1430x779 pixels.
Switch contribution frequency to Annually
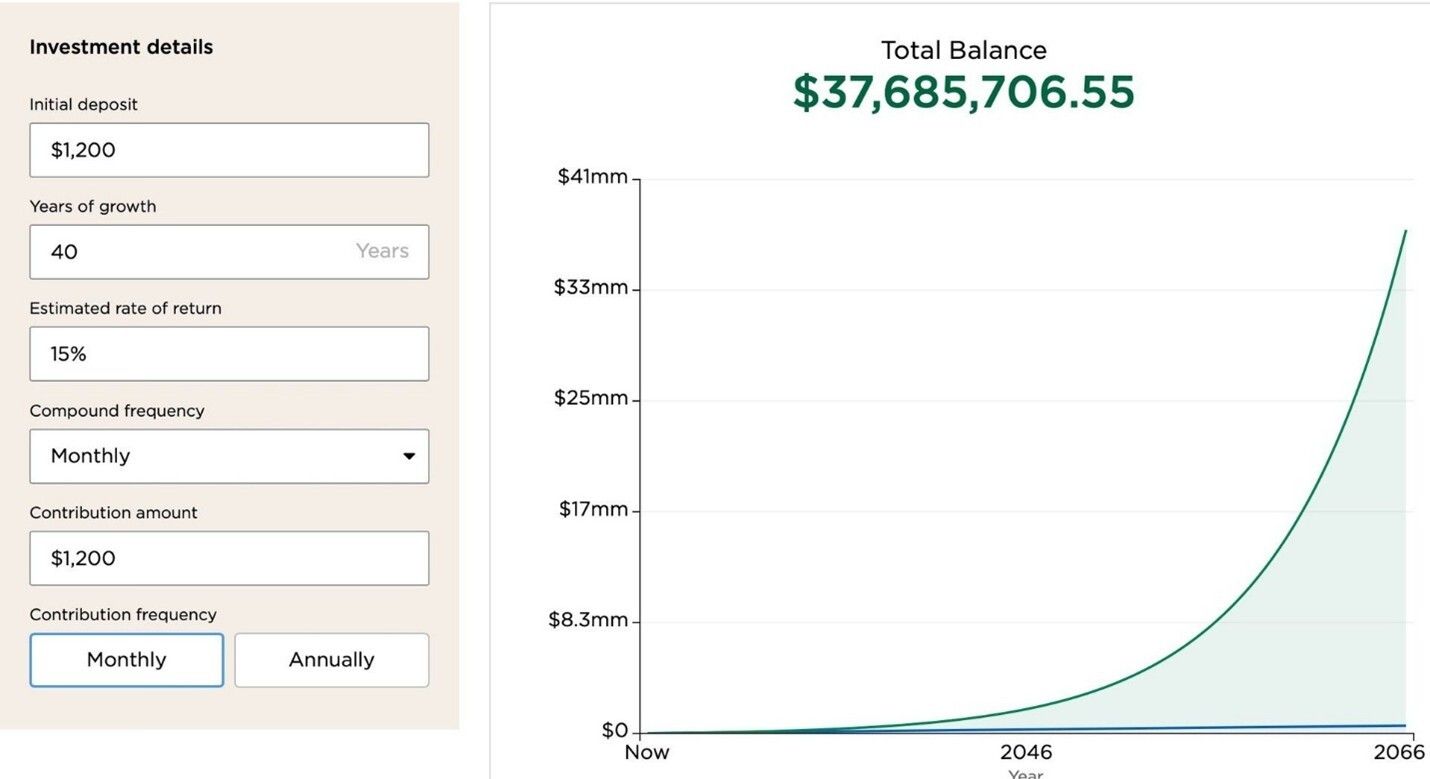tap(331, 660)
